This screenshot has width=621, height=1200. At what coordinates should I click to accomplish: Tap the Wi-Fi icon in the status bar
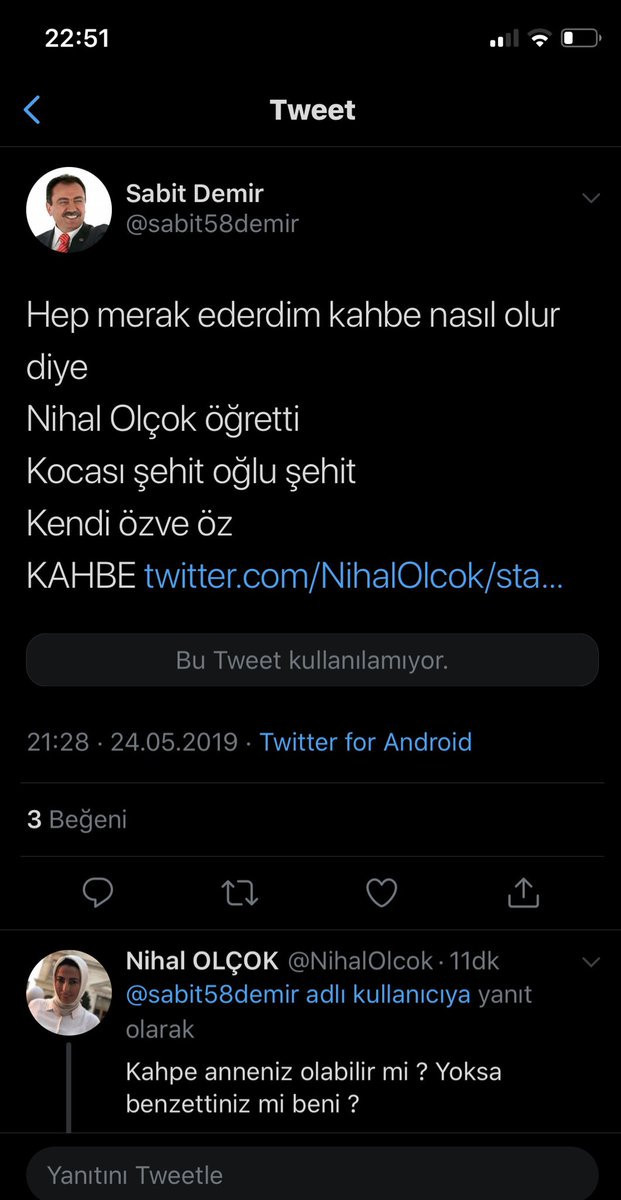pyautogui.click(x=539, y=37)
